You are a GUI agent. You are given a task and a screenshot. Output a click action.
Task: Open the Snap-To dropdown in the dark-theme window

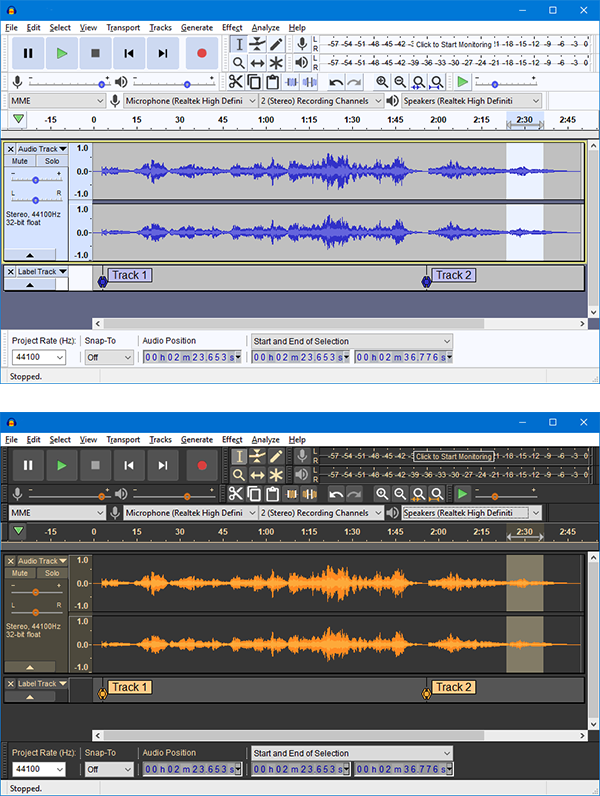pos(109,770)
